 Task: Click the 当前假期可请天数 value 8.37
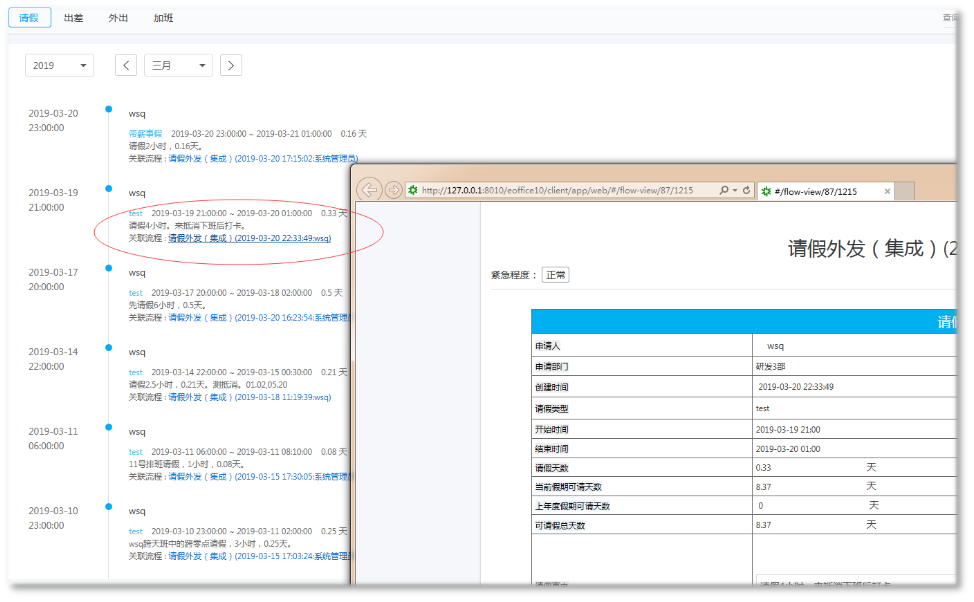click(x=763, y=487)
